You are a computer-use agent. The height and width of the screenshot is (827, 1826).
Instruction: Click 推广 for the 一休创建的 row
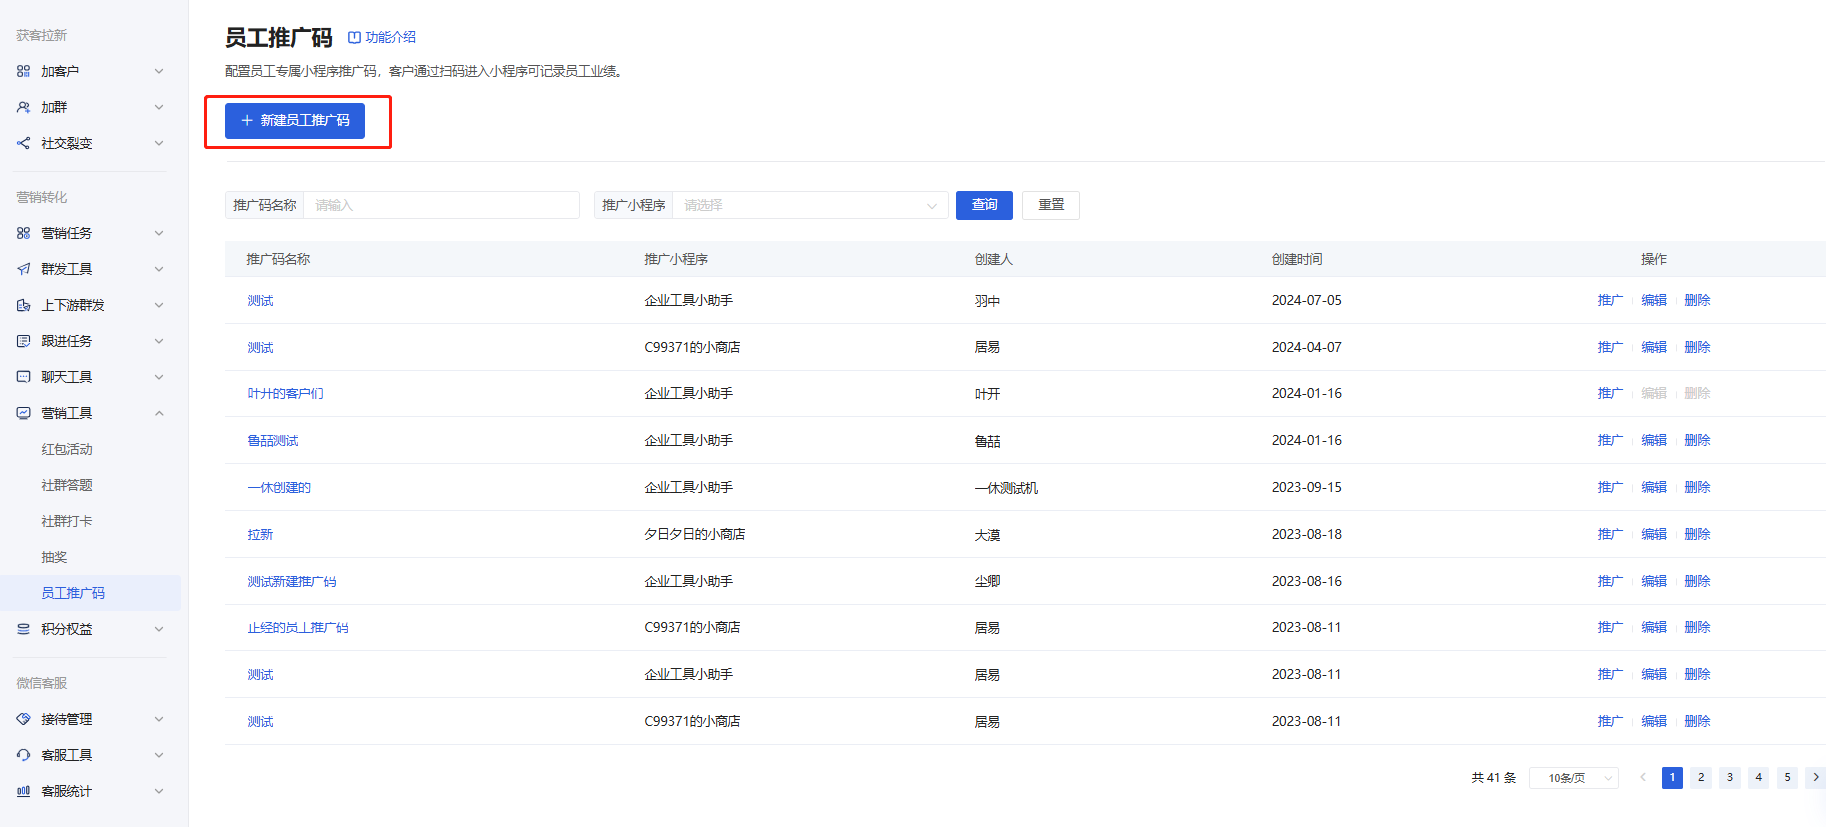1610,487
